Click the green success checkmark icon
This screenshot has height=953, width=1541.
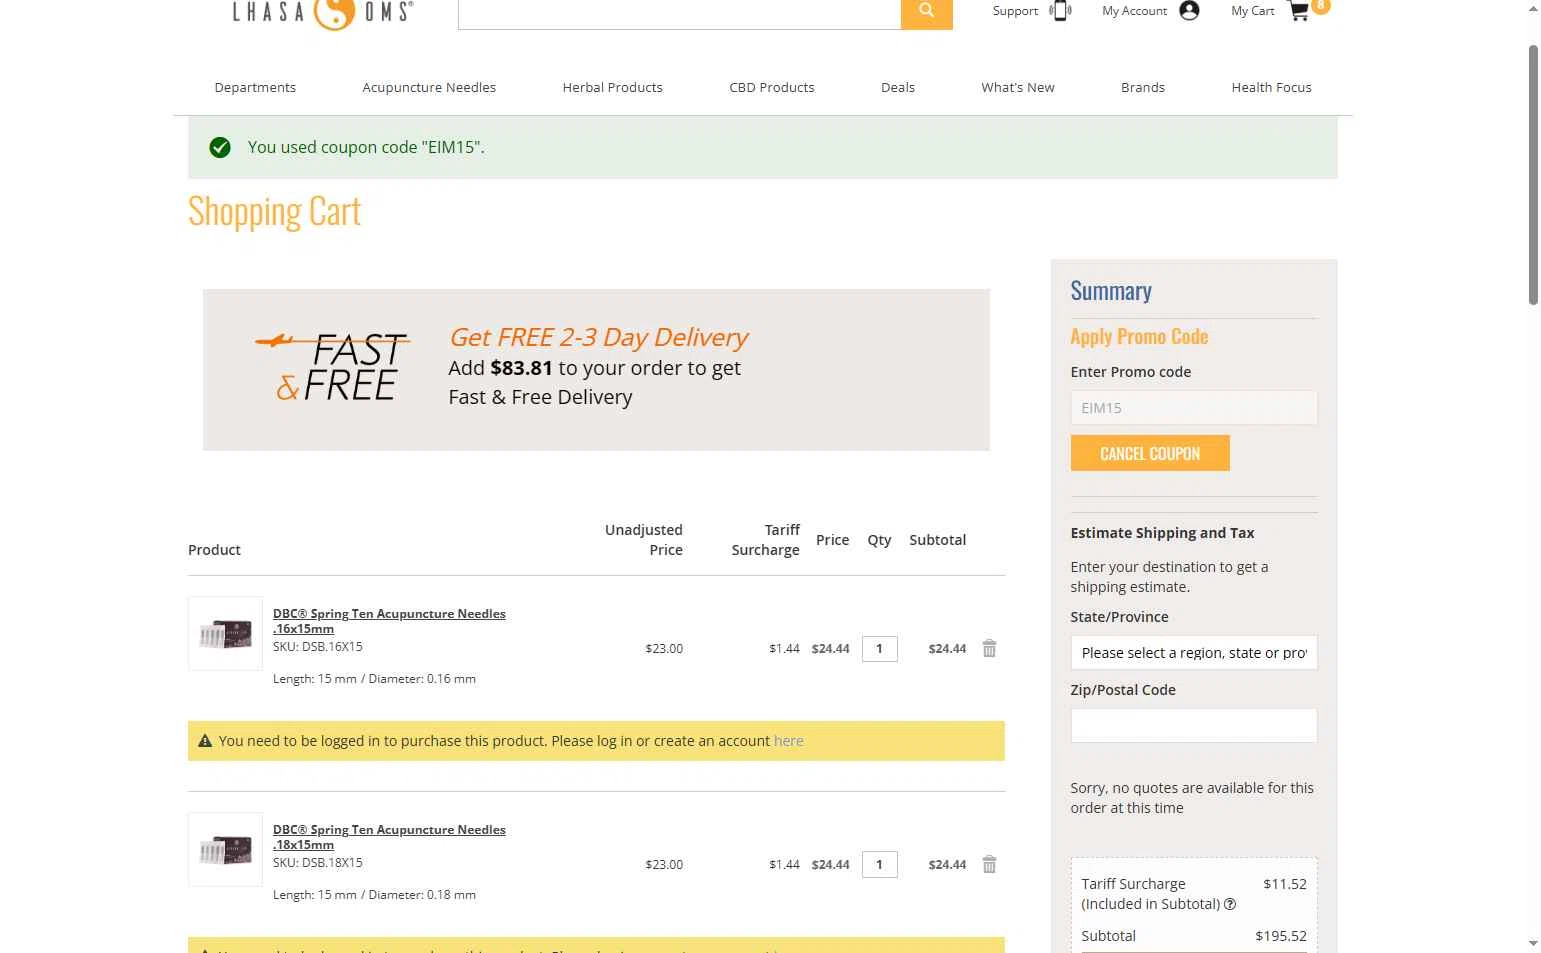[220, 148]
